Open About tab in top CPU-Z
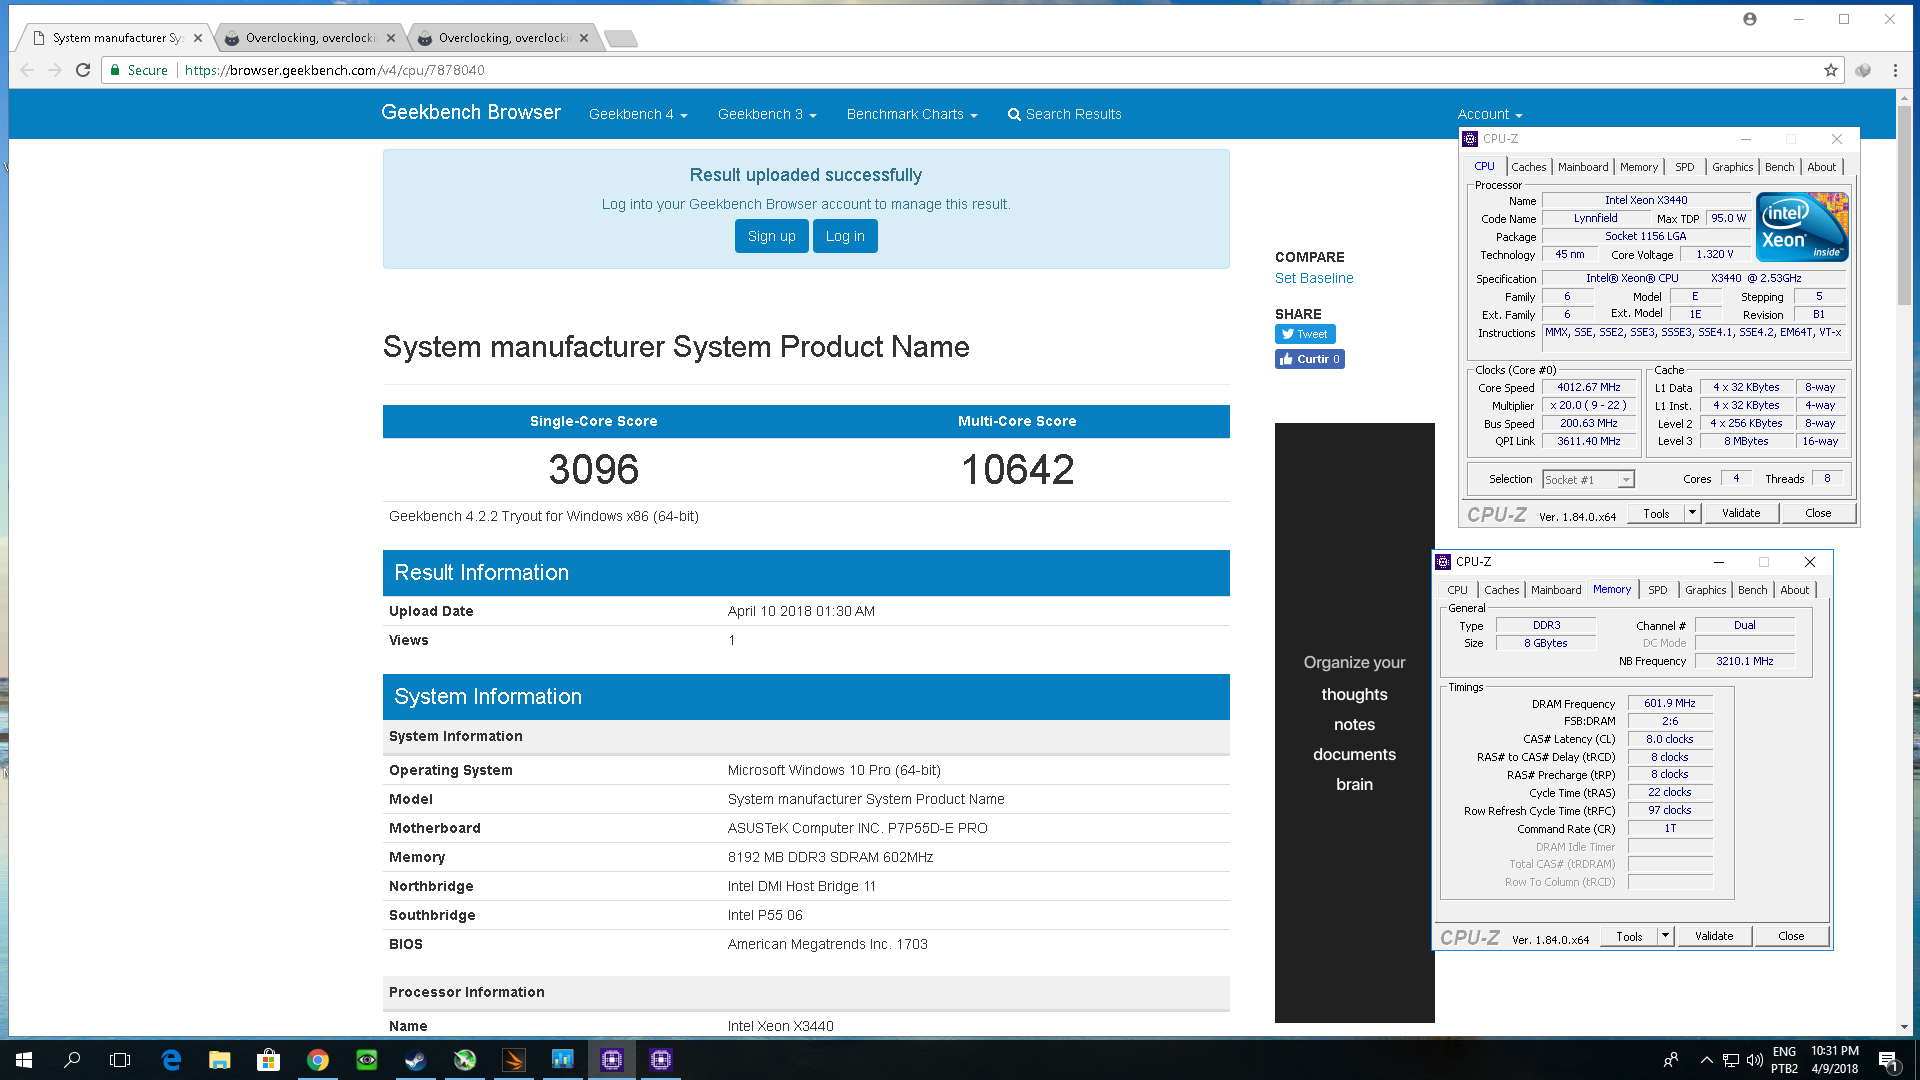Viewport: 1920px width, 1080px height. (x=1822, y=167)
